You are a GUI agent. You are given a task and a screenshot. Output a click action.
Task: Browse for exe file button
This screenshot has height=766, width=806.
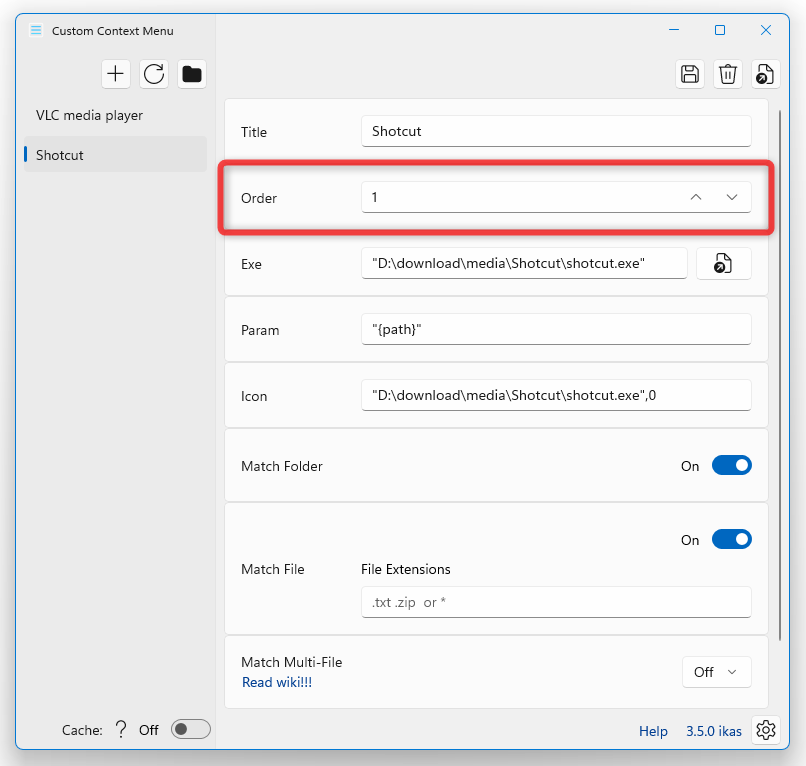(724, 263)
